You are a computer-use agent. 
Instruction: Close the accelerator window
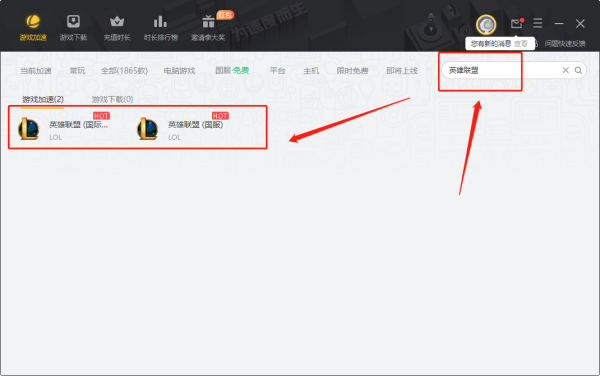580,24
